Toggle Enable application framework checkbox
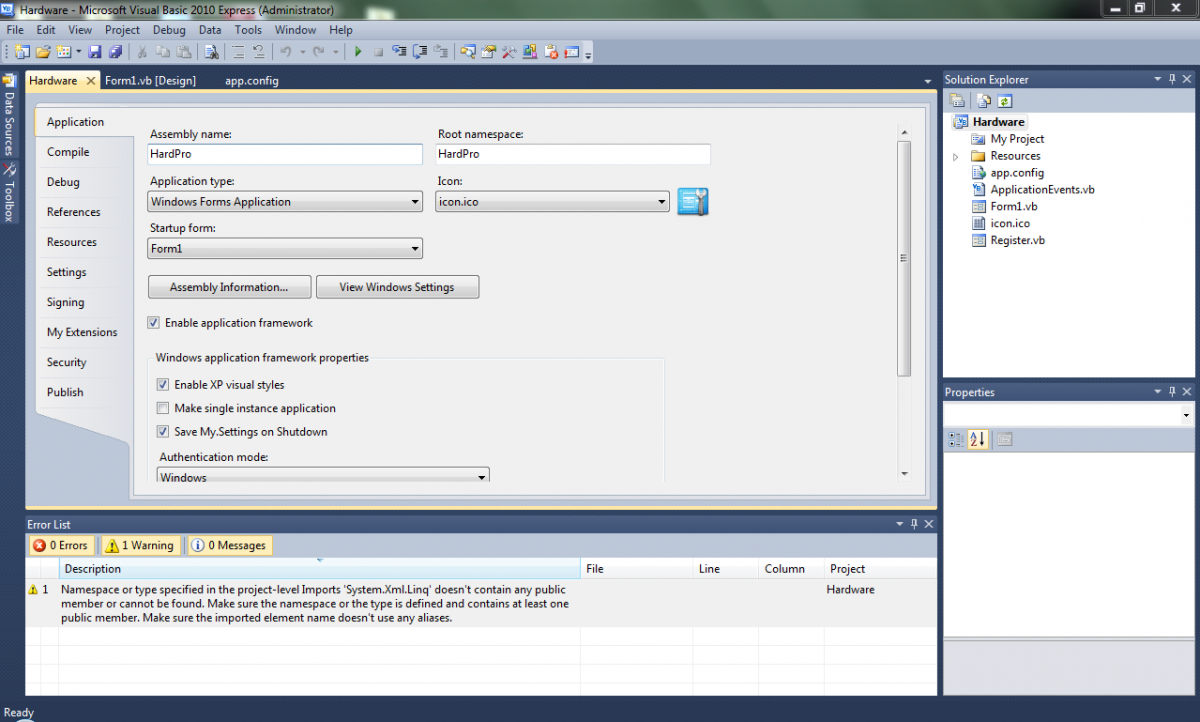Image resolution: width=1200 pixels, height=722 pixels. pos(154,323)
